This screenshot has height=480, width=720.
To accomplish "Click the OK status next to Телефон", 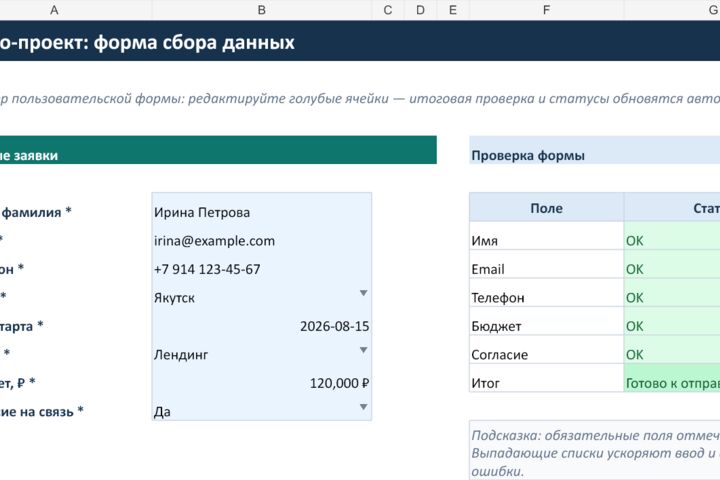I will (672, 293).
